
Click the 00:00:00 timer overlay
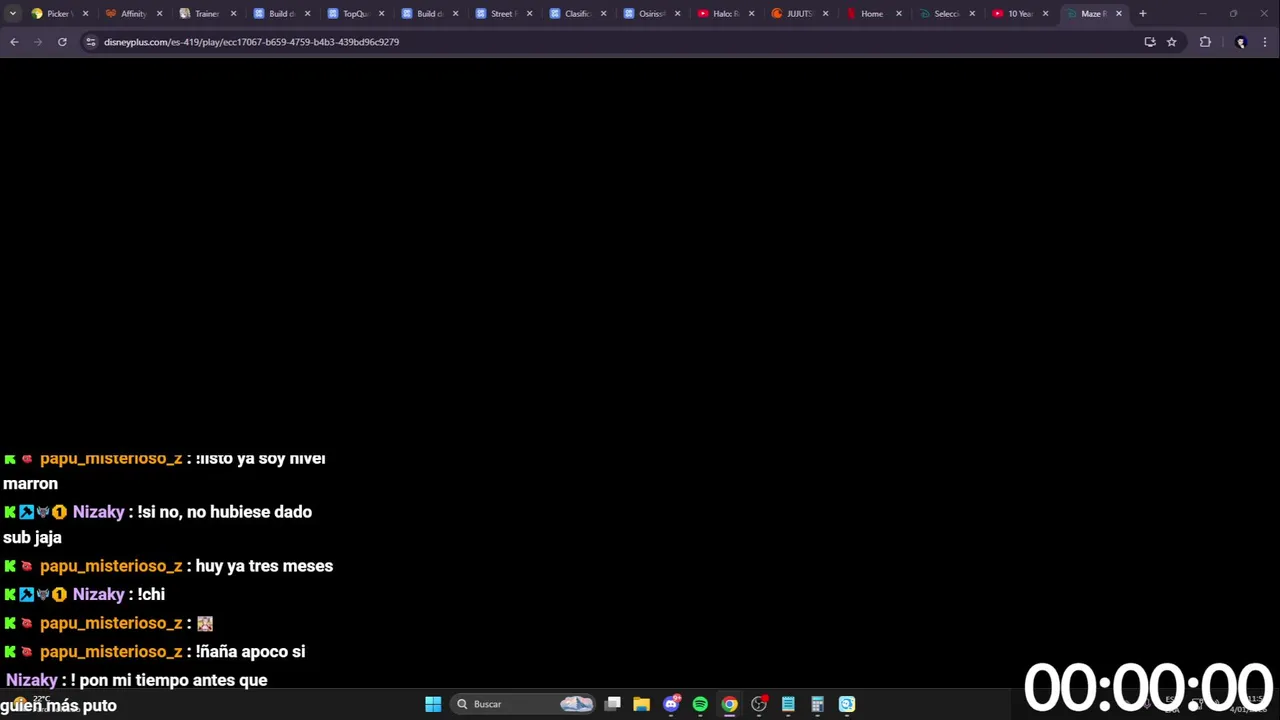click(x=1147, y=688)
